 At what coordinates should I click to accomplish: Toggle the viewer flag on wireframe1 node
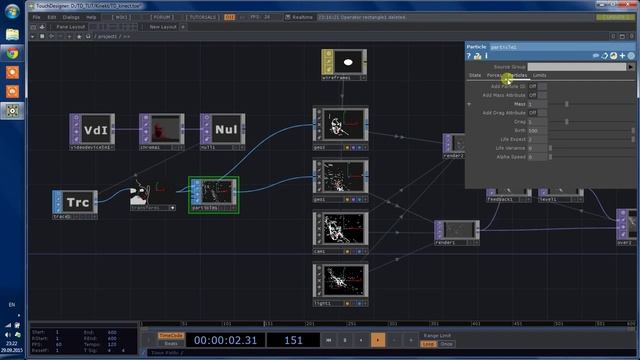328,53
